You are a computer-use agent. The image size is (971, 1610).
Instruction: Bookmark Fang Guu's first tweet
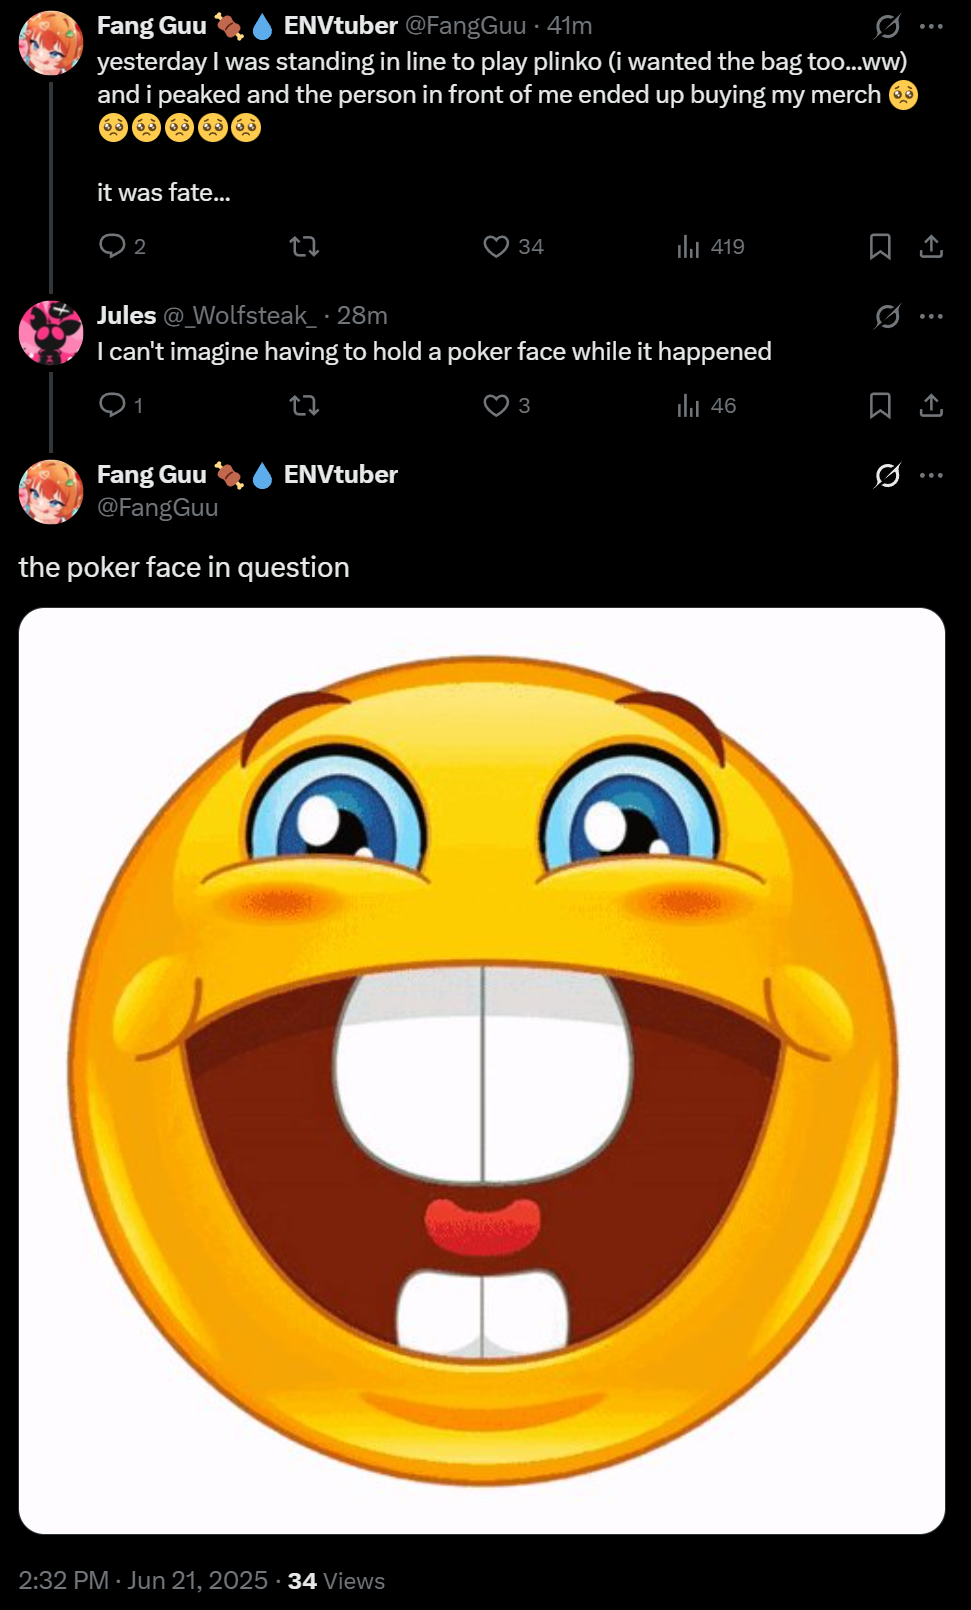click(x=880, y=246)
